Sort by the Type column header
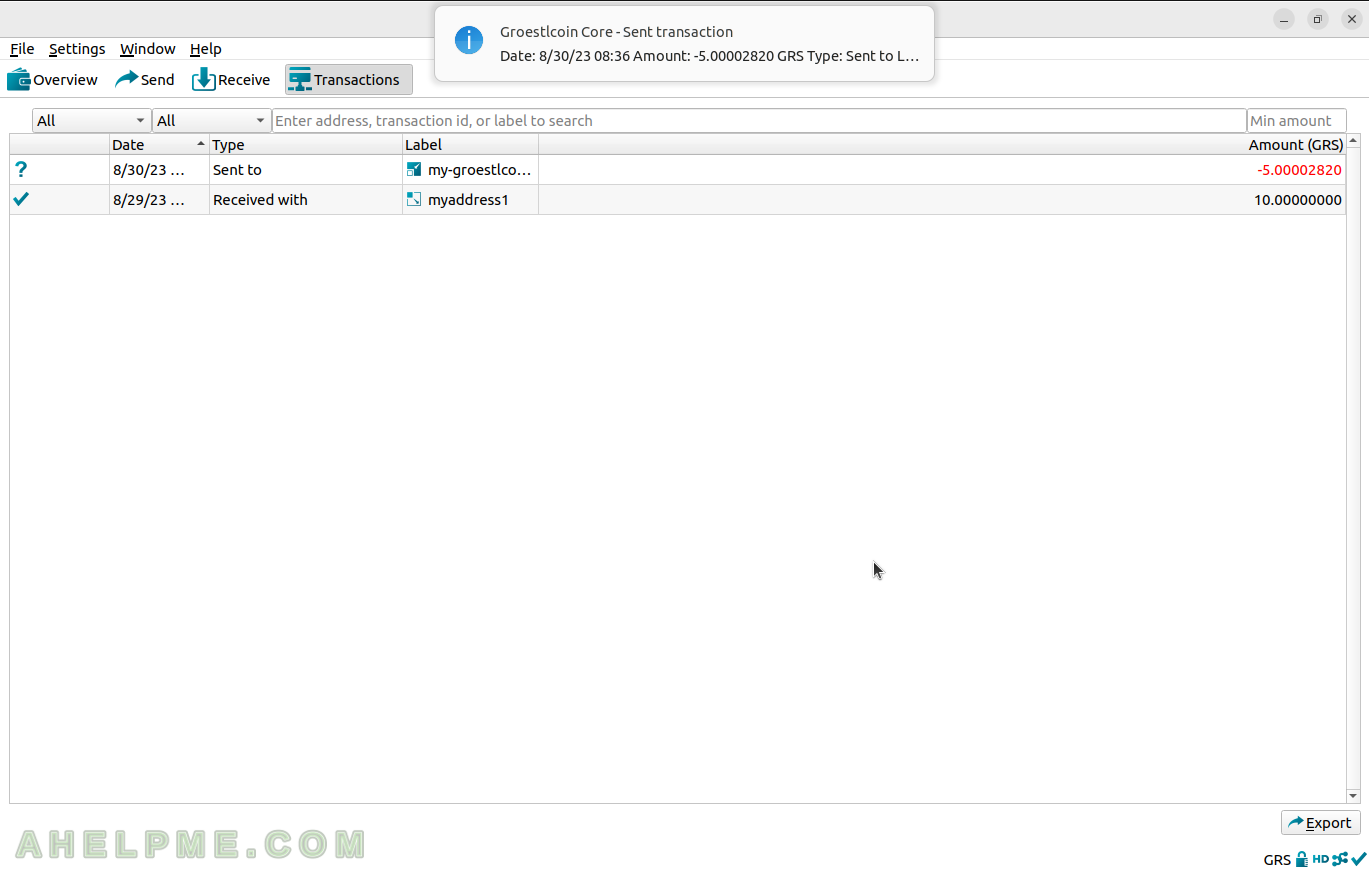The width and height of the screenshot is (1369, 872). click(x=306, y=145)
